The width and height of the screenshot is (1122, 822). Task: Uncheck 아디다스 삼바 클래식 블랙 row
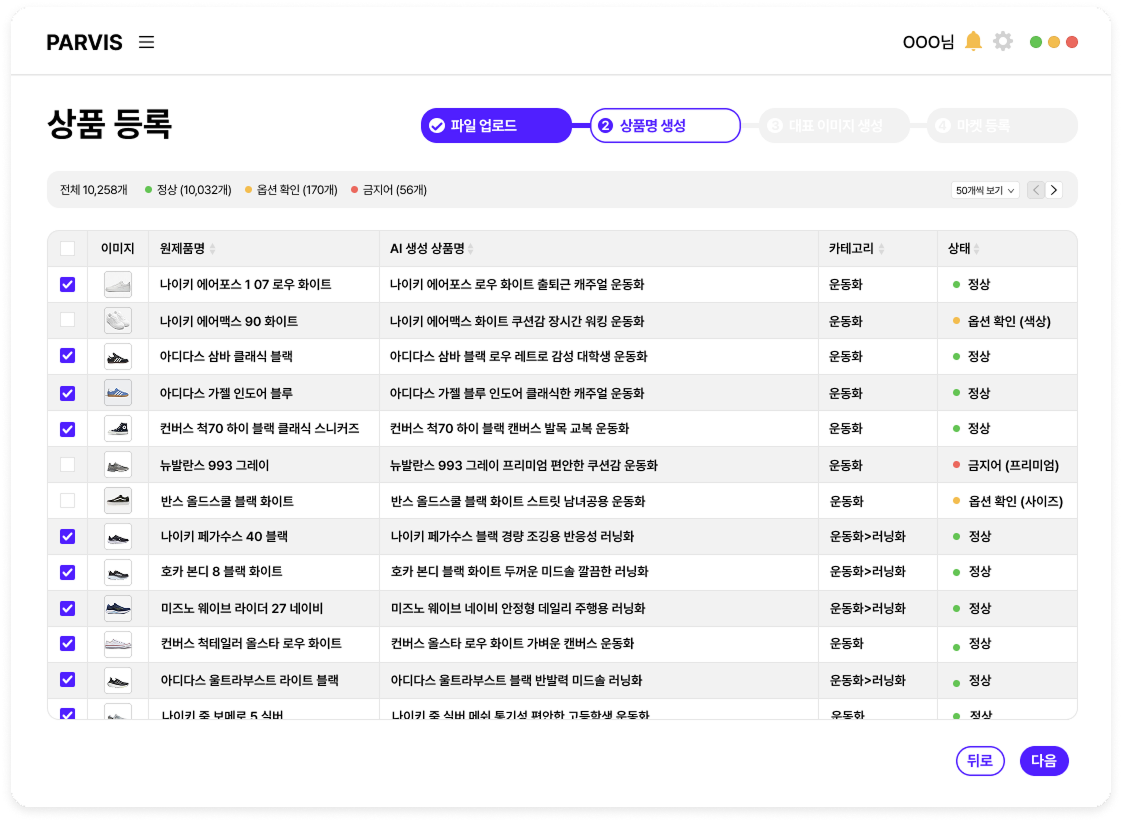[x=67, y=356]
